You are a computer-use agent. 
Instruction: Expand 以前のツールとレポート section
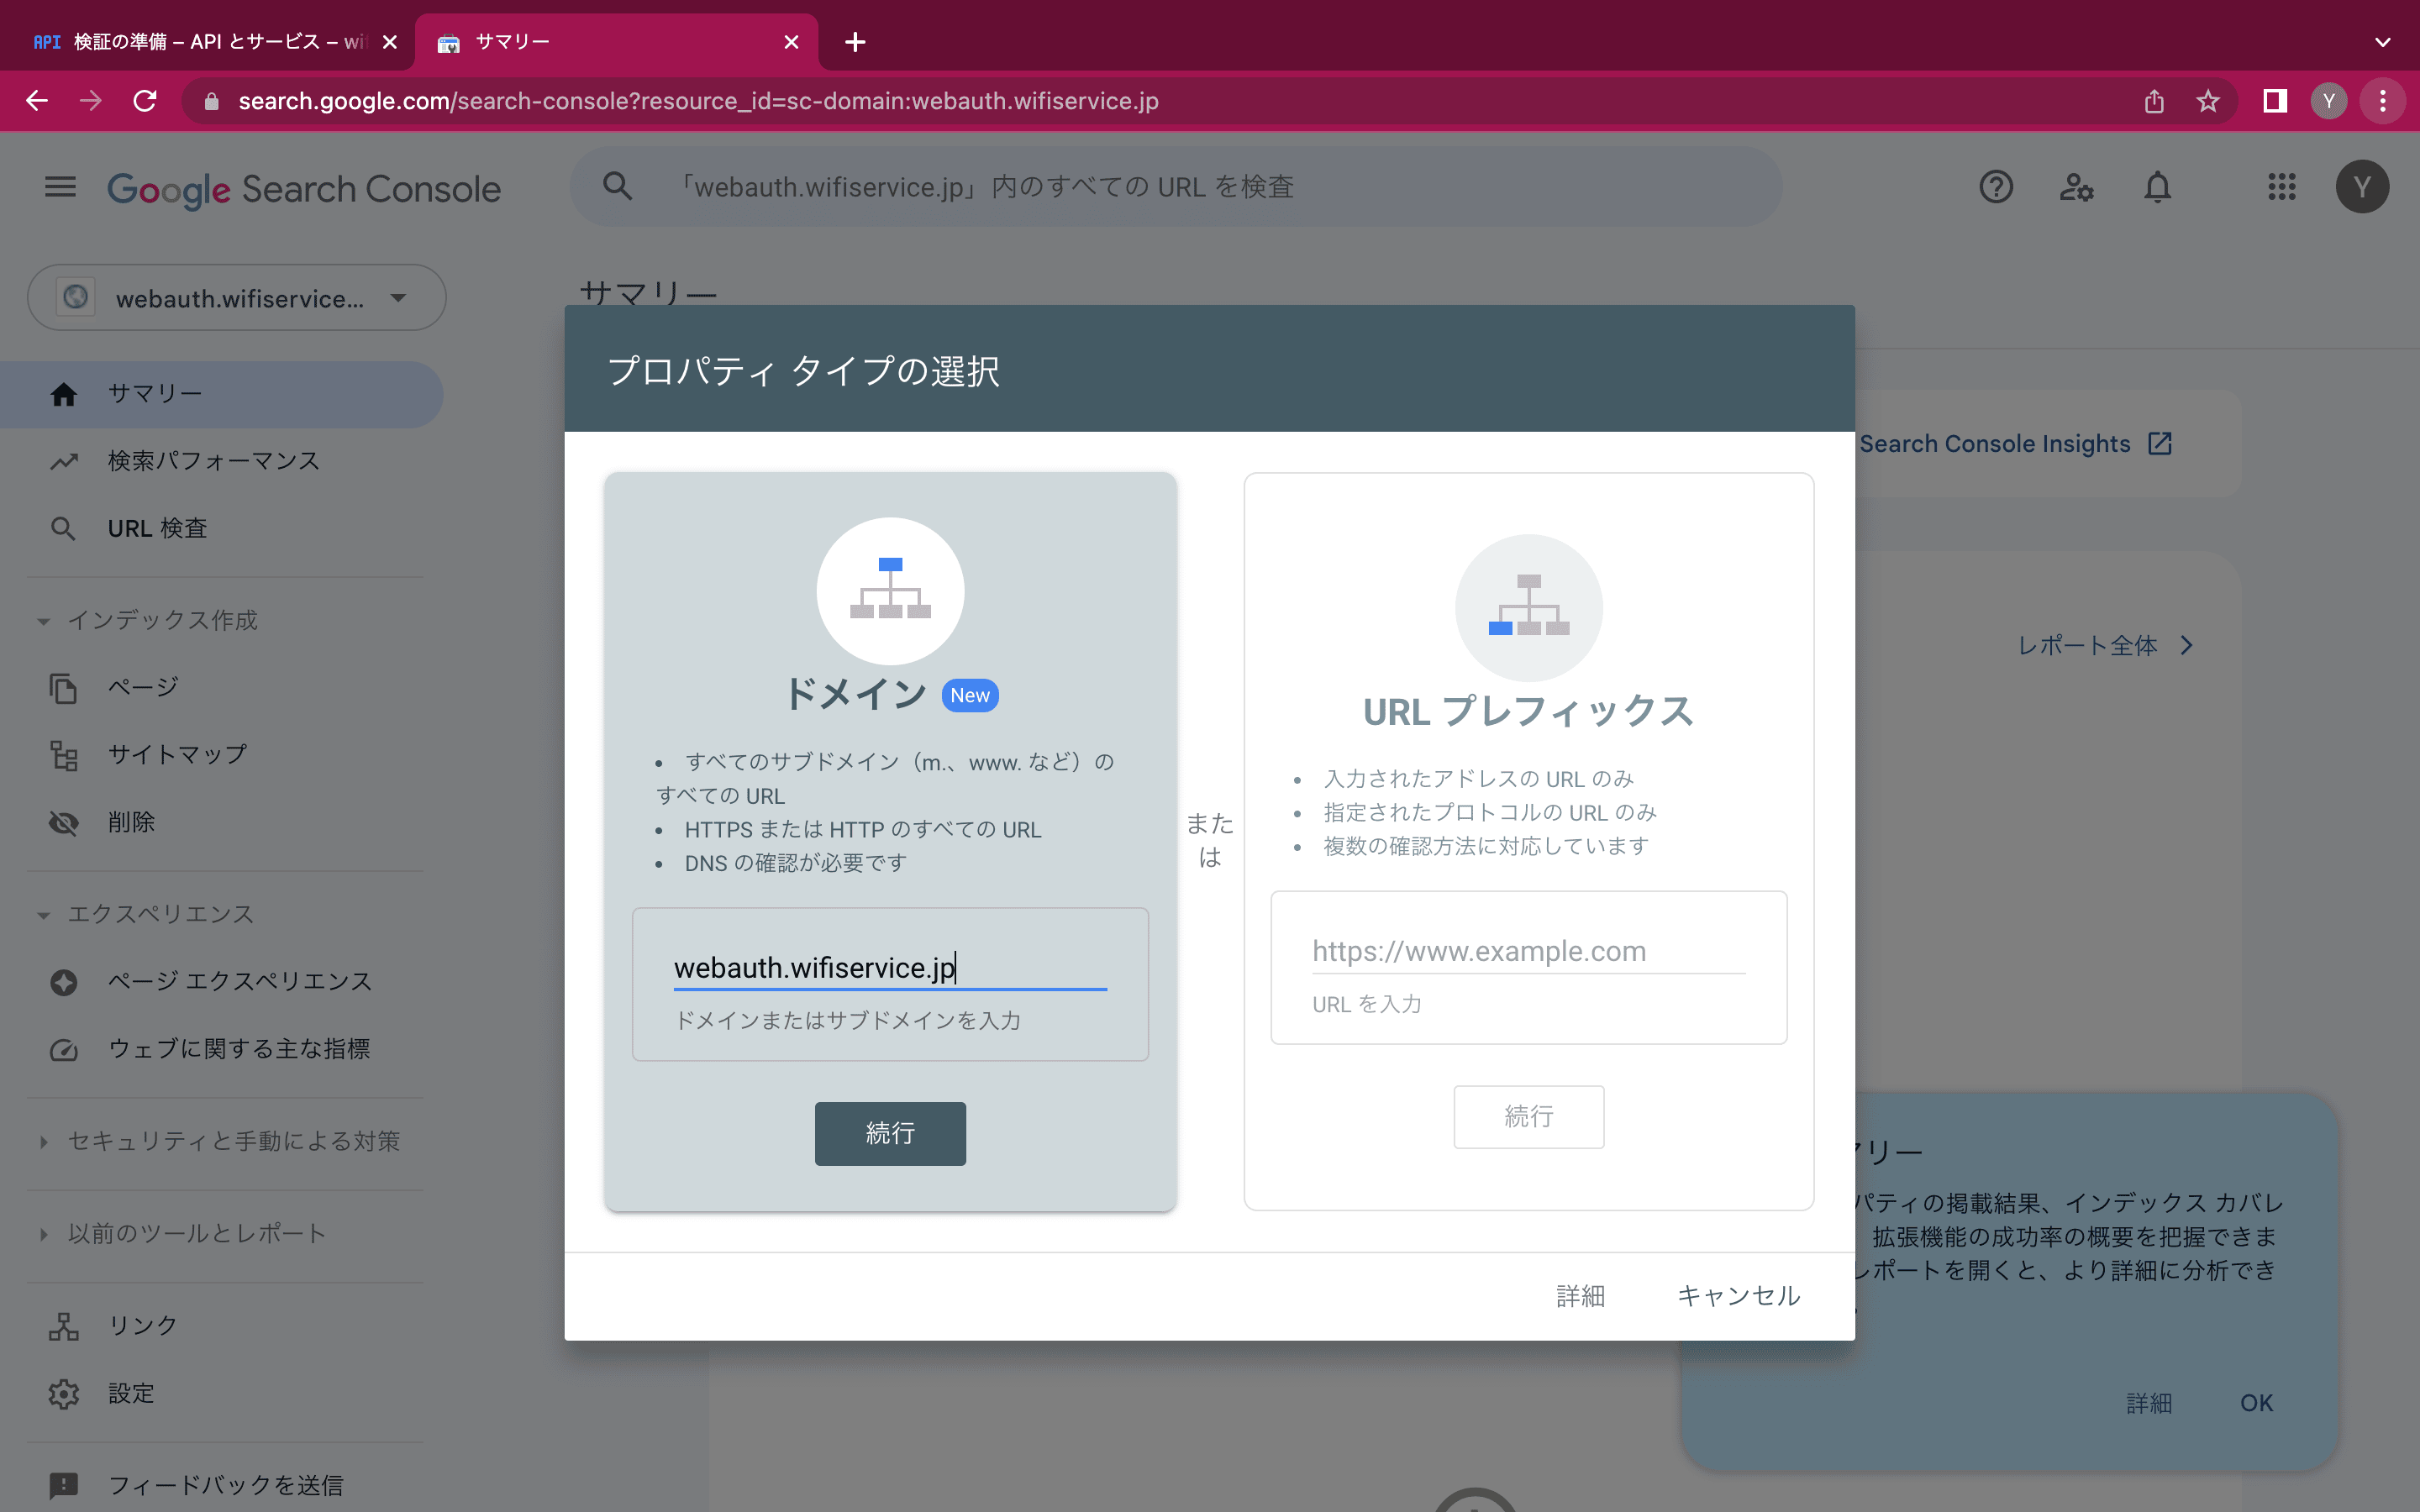click(43, 1234)
